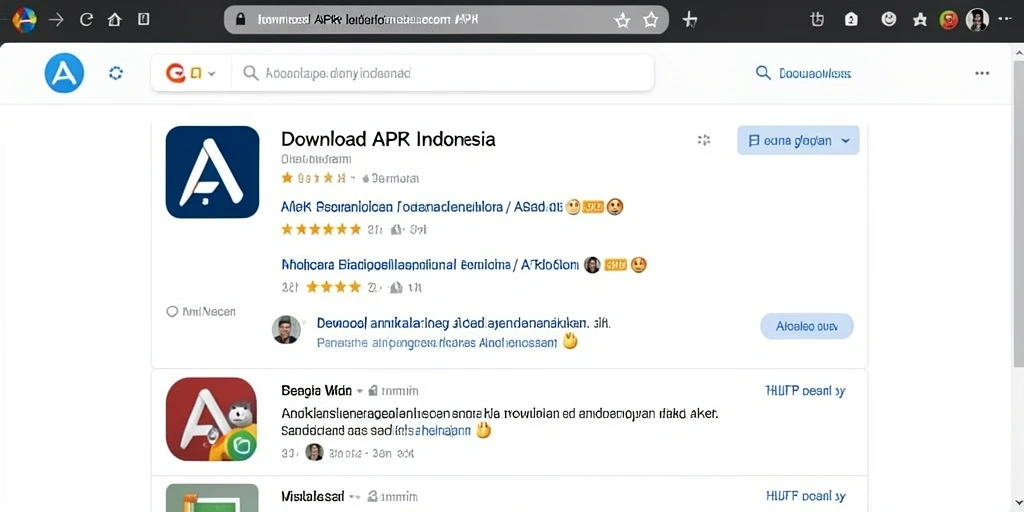Click the Download APR Indonesia title
This screenshot has height=512, width=1024.
pyautogui.click(x=388, y=139)
